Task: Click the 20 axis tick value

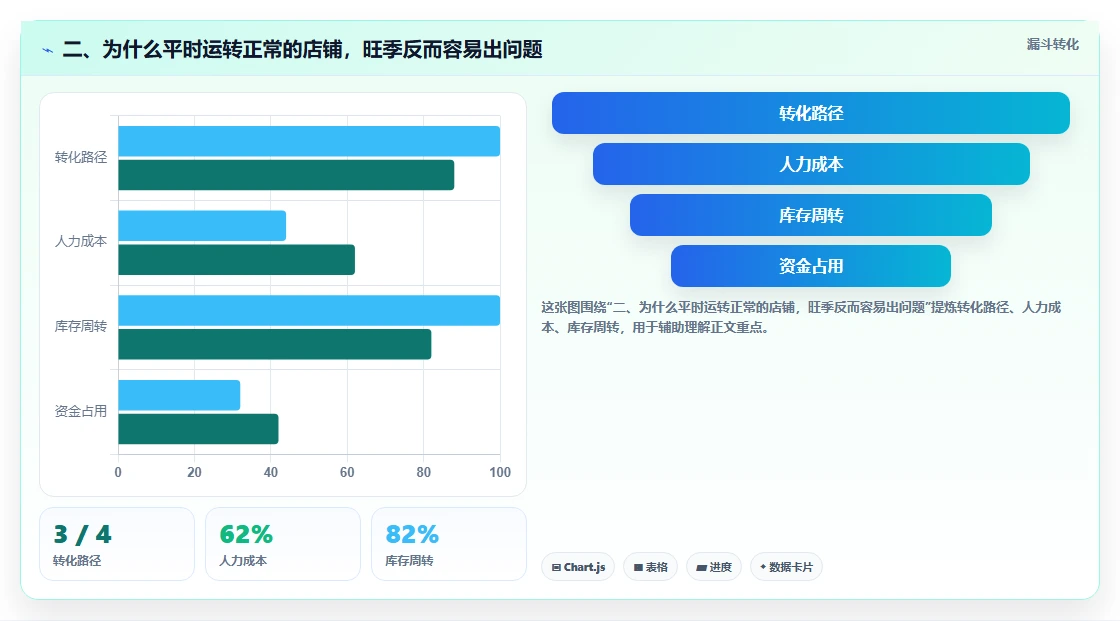Action: [194, 472]
